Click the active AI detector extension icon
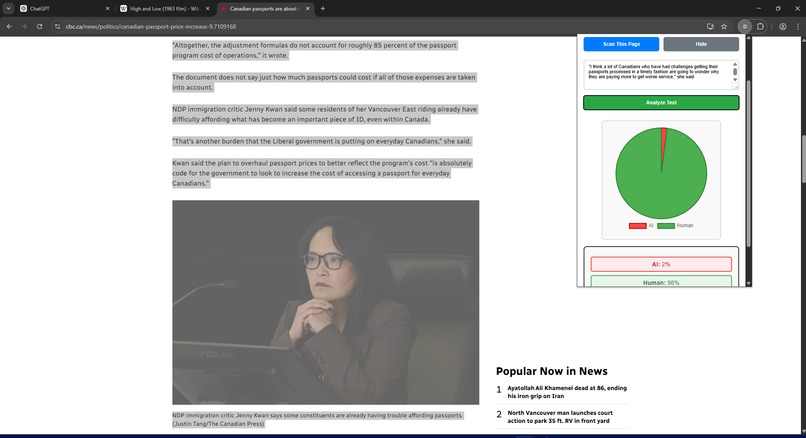 point(744,27)
